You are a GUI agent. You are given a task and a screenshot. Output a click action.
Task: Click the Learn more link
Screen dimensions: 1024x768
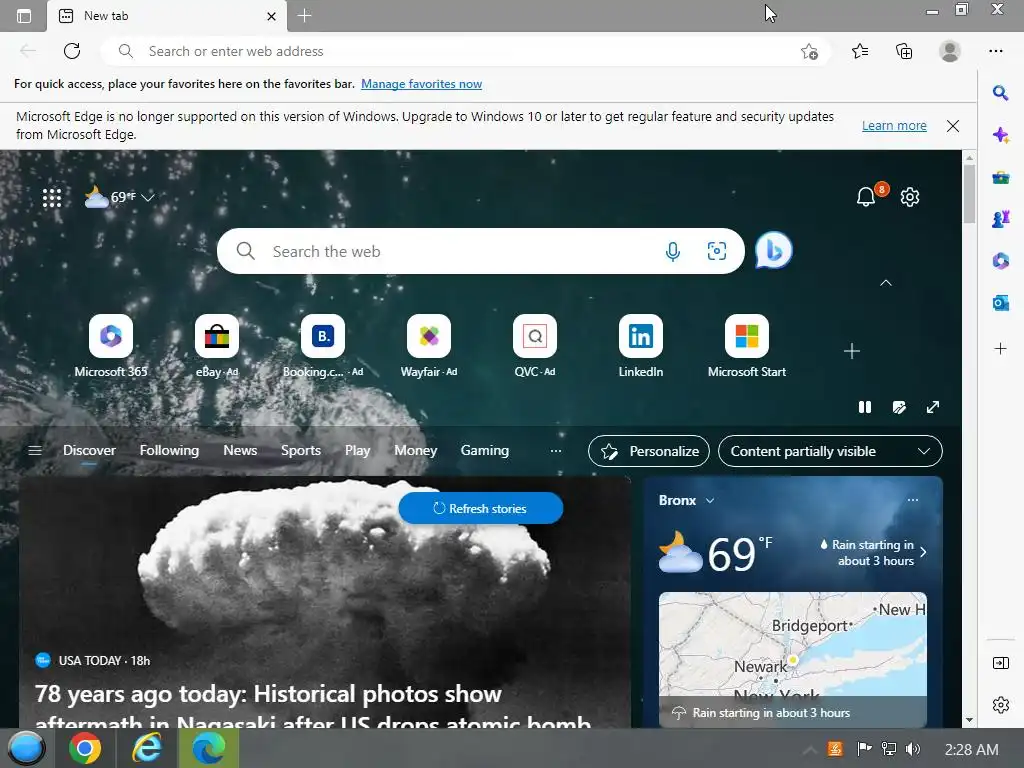click(x=894, y=125)
